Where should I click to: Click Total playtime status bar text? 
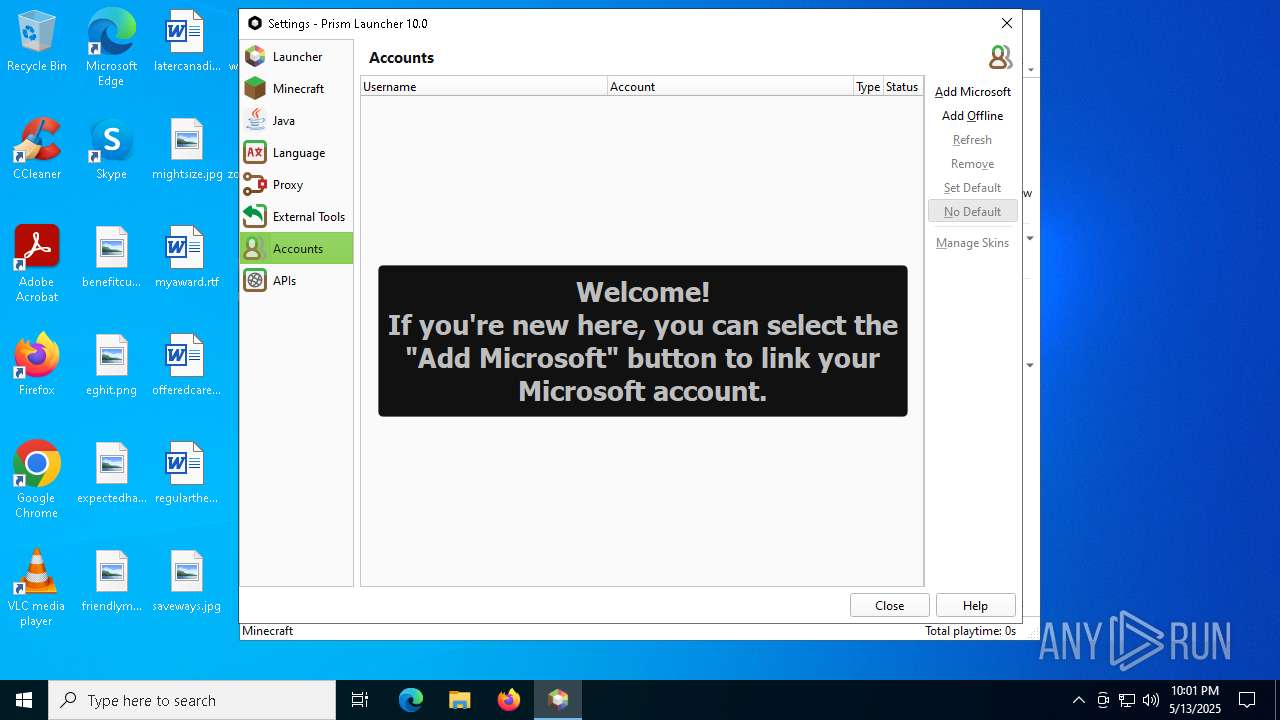(970, 631)
